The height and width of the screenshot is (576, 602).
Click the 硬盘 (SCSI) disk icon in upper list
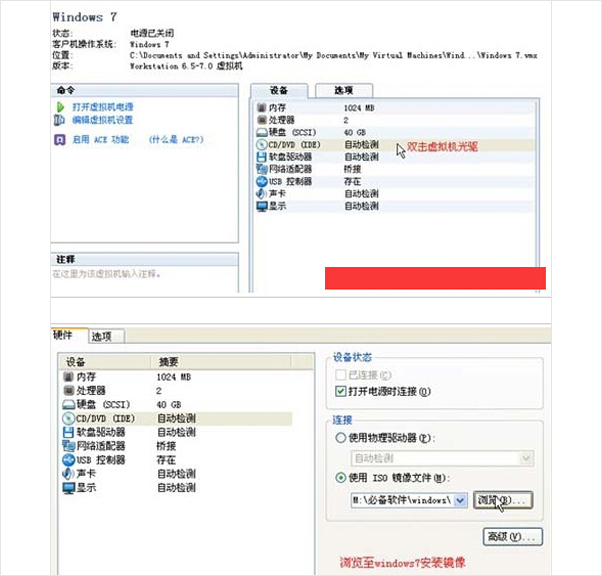click(261, 132)
